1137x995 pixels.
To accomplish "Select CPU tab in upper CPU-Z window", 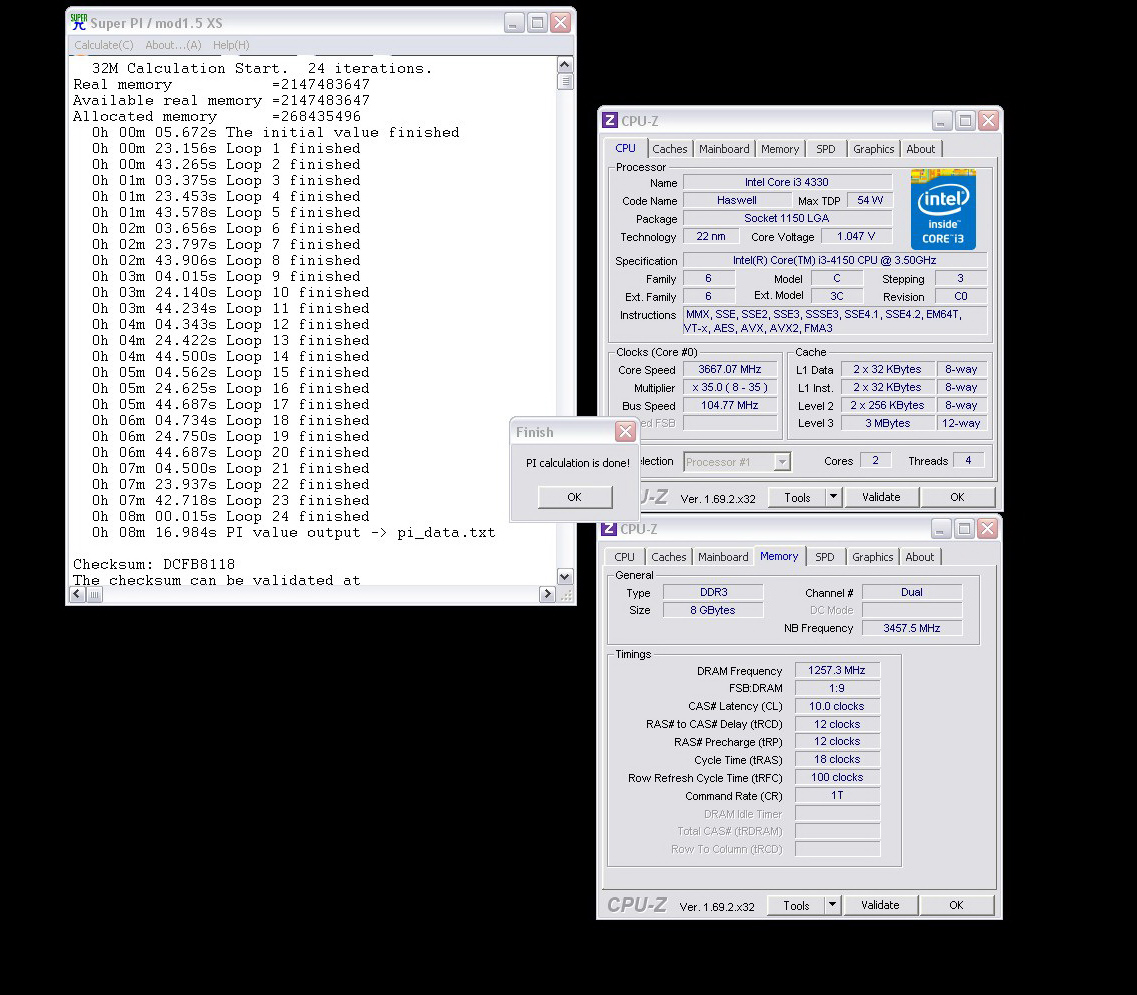I will tap(625, 148).
